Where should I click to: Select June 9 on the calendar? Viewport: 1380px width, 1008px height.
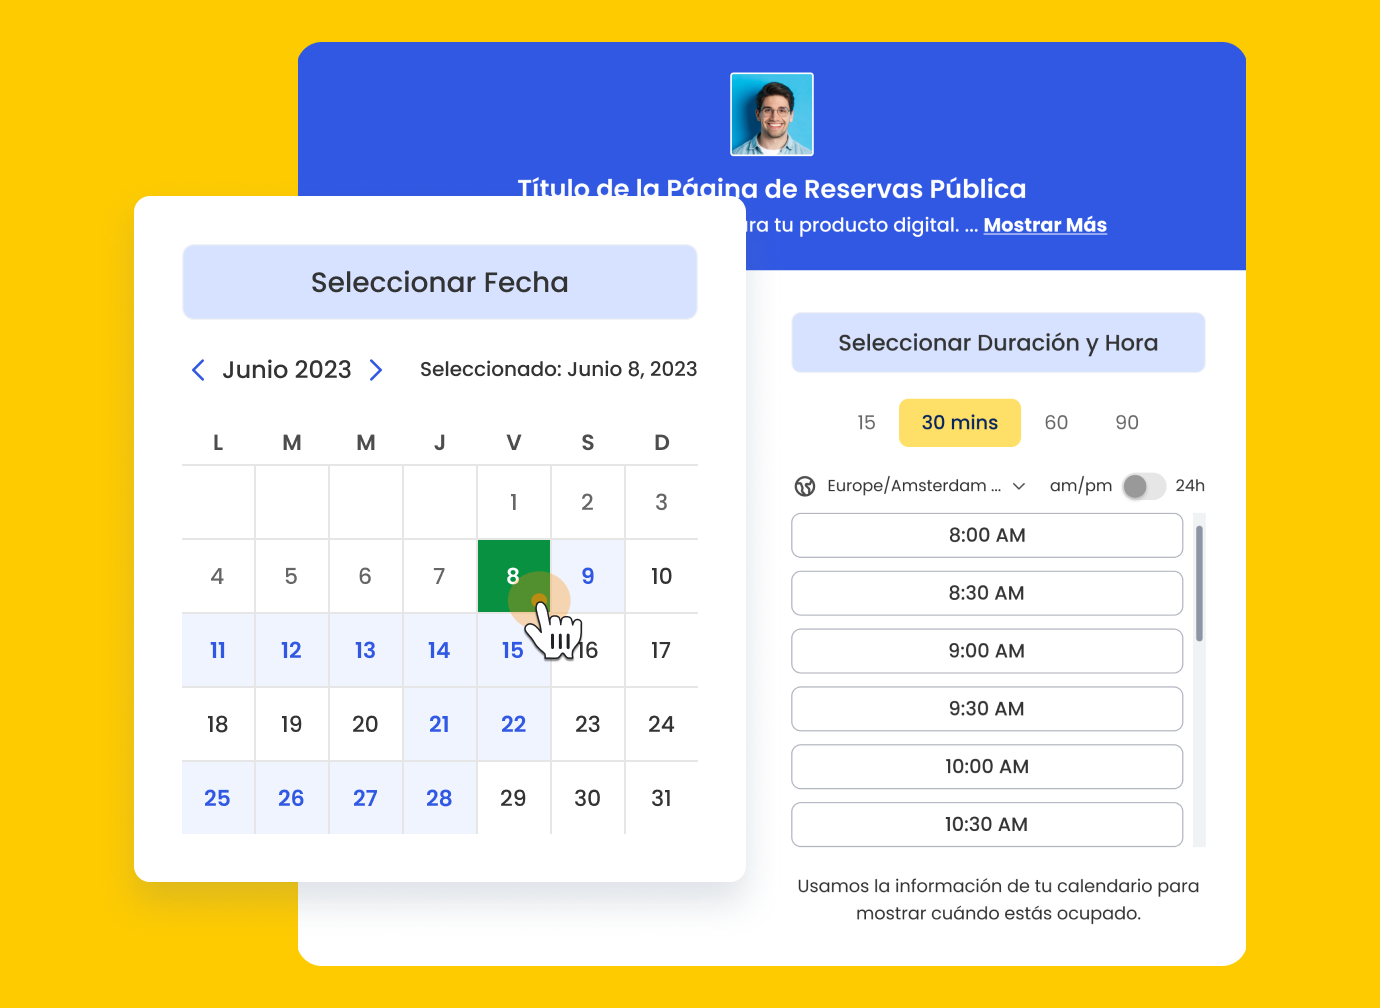[x=588, y=576]
